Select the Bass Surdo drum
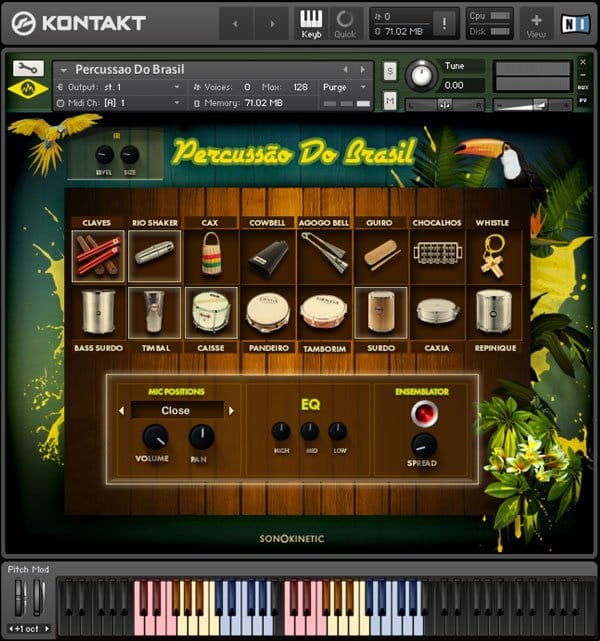The width and height of the screenshot is (600, 641). pos(98,313)
